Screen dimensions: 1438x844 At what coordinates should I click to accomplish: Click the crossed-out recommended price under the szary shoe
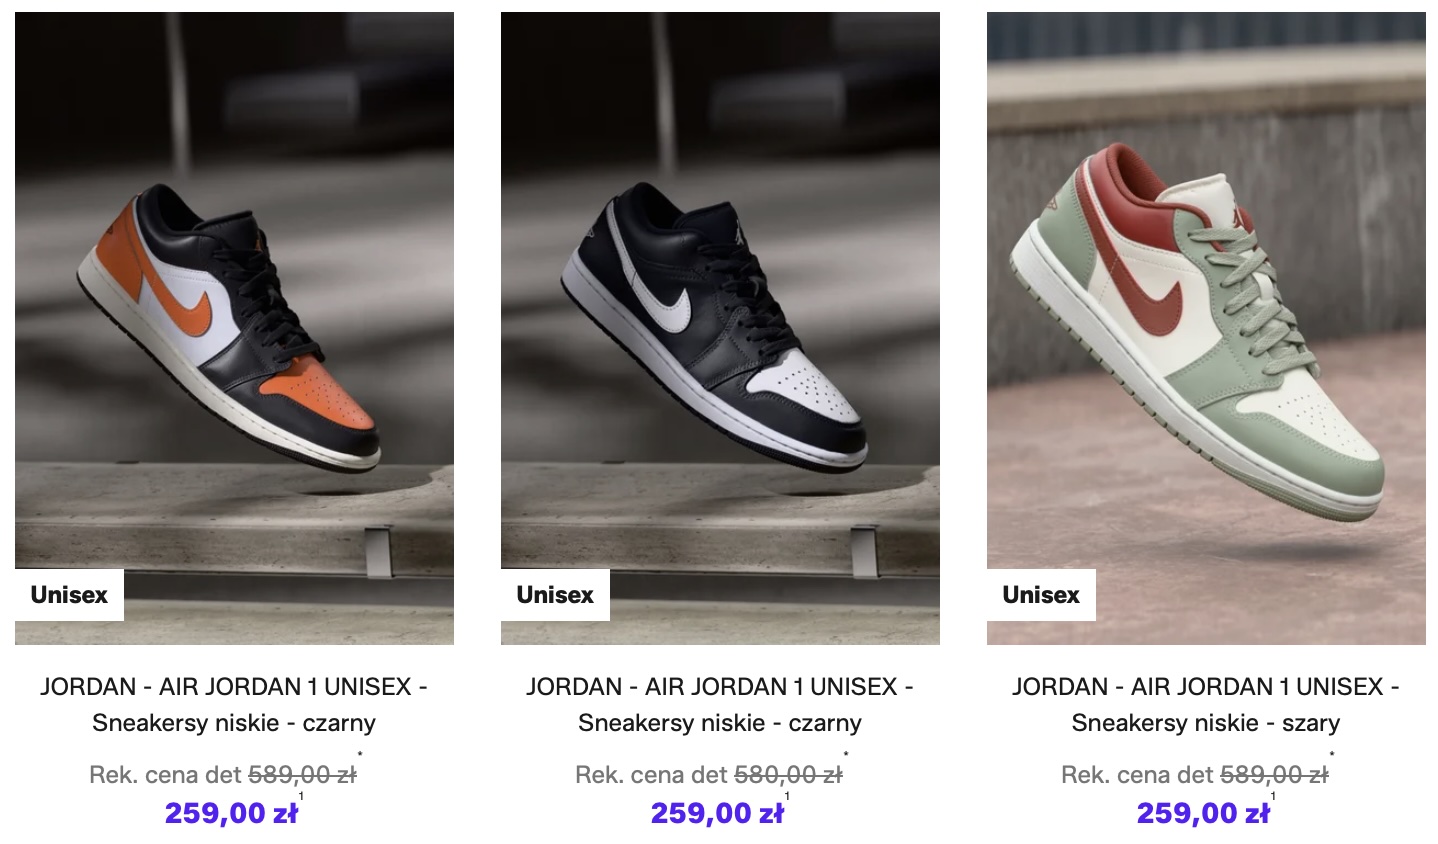[x=1274, y=775]
